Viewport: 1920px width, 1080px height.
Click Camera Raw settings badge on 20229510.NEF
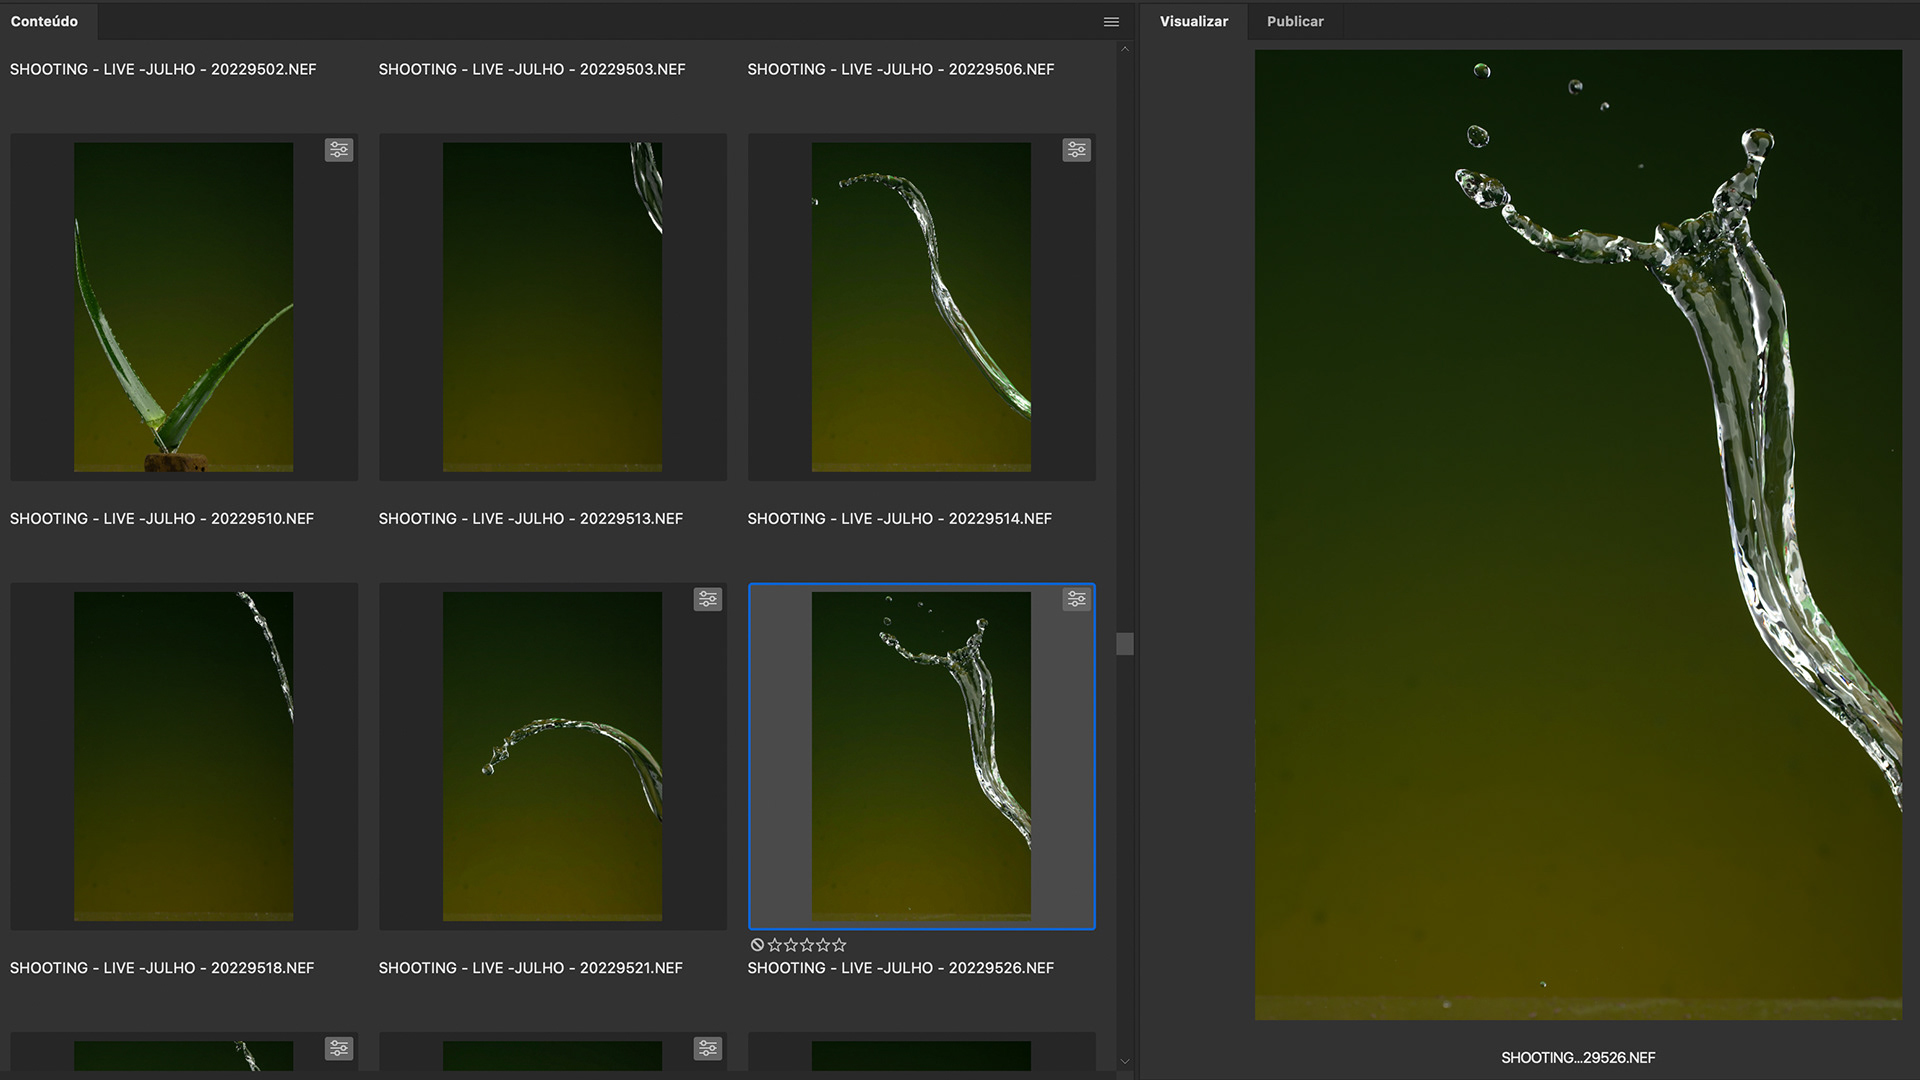(x=339, y=150)
